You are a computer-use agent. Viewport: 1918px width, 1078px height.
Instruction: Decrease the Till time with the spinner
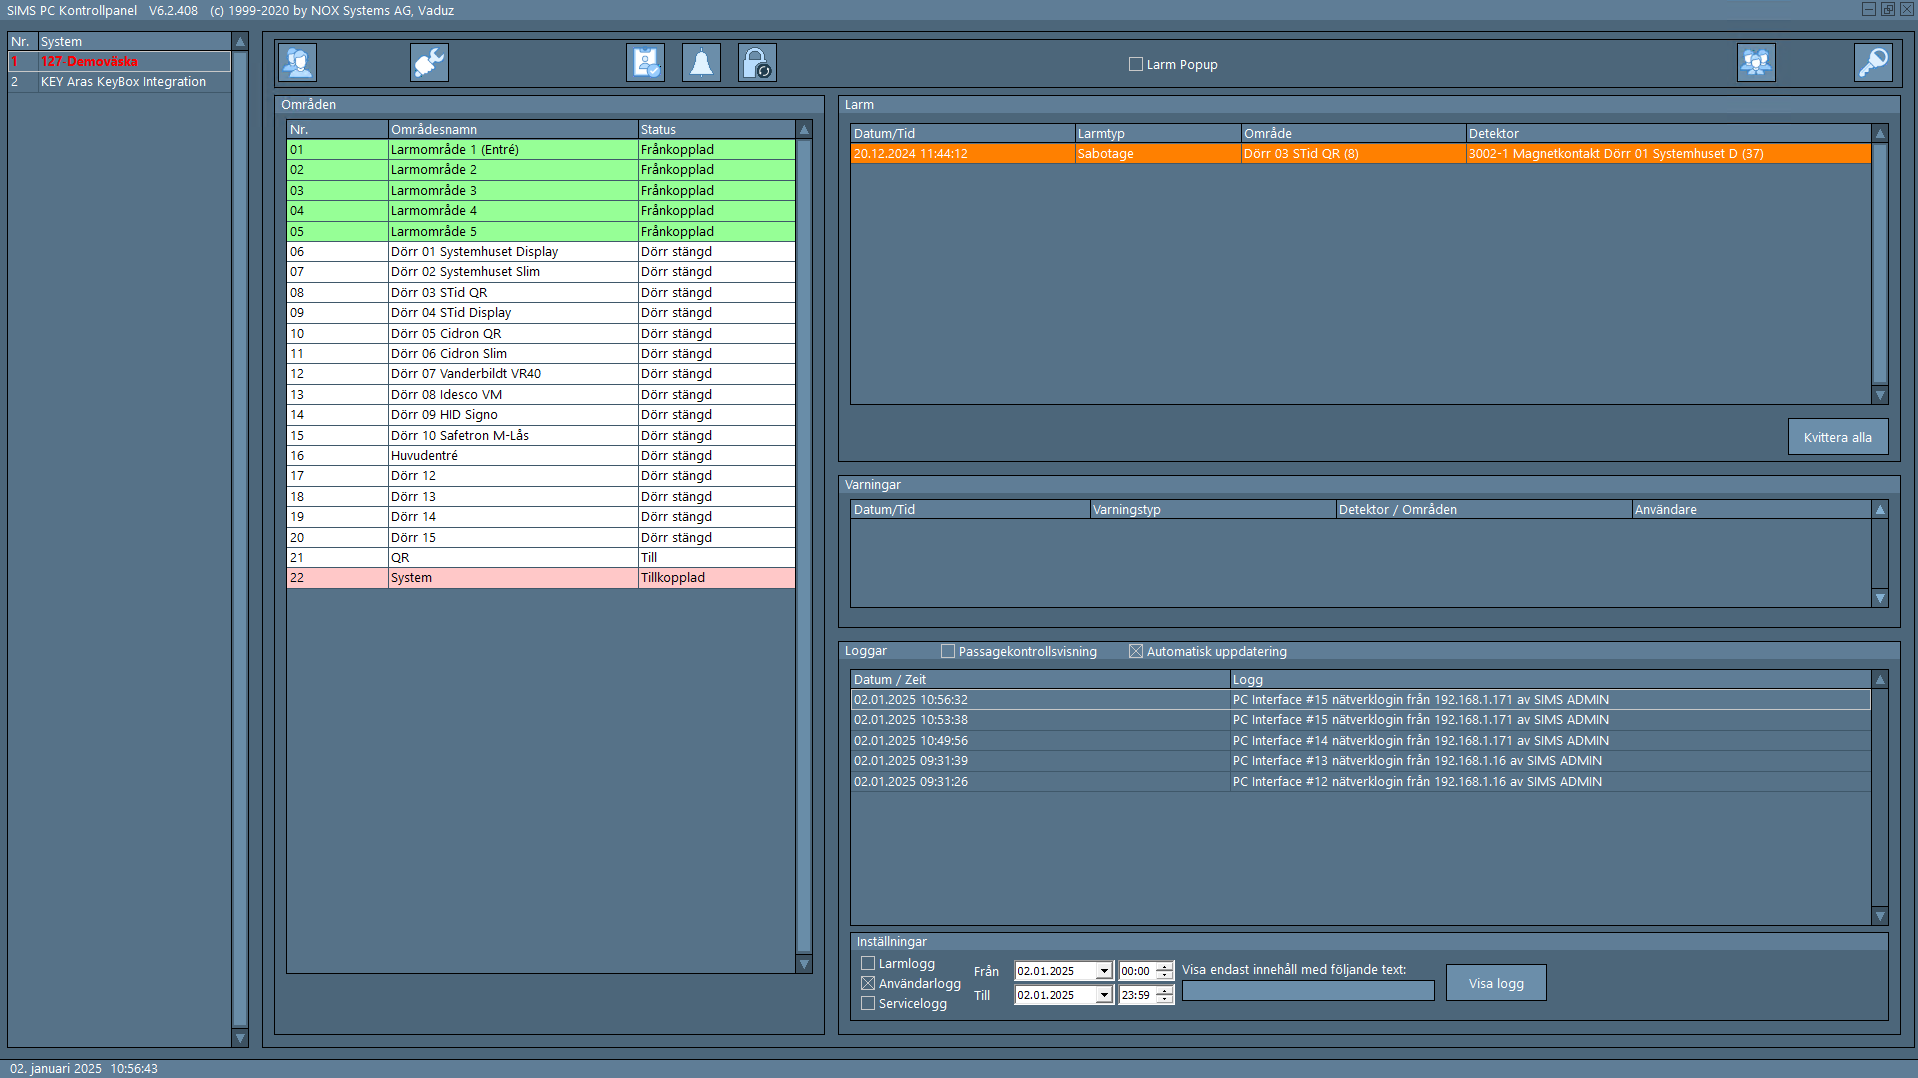click(1164, 999)
